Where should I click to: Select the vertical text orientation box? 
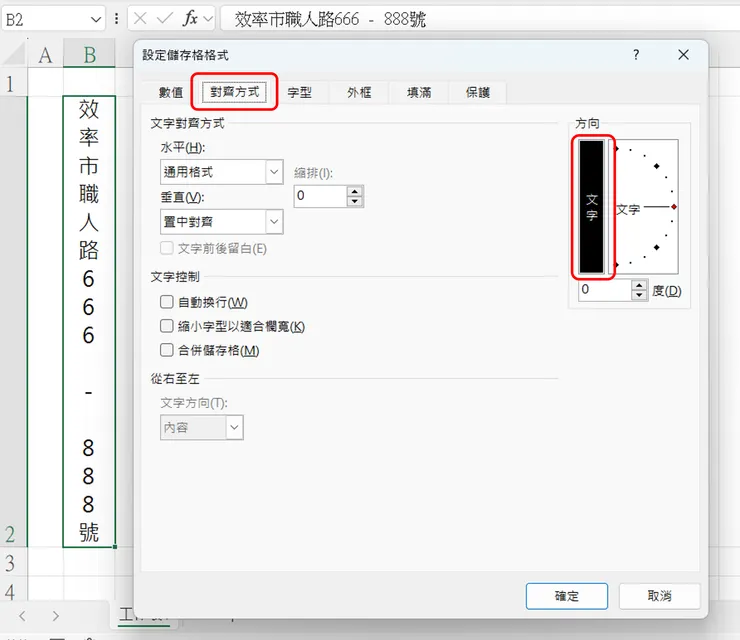pos(592,207)
